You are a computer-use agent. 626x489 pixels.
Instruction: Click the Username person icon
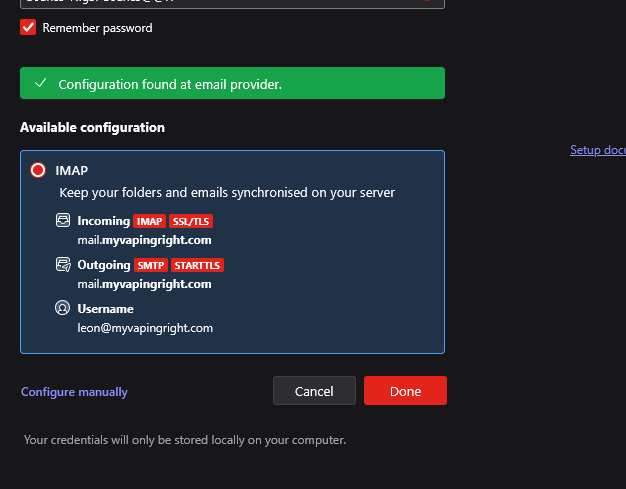tap(63, 309)
